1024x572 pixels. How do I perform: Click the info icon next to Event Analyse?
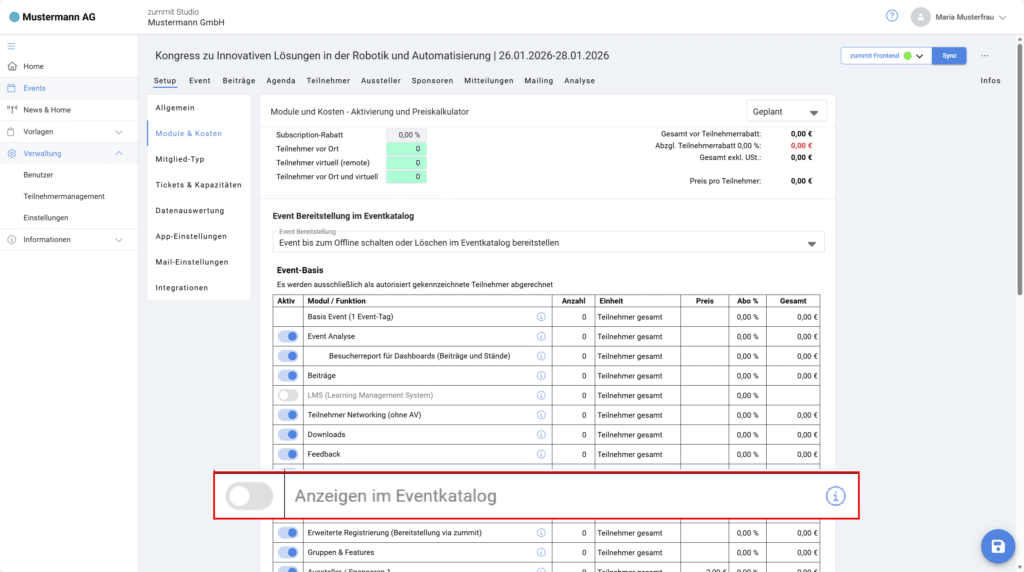(541, 336)
